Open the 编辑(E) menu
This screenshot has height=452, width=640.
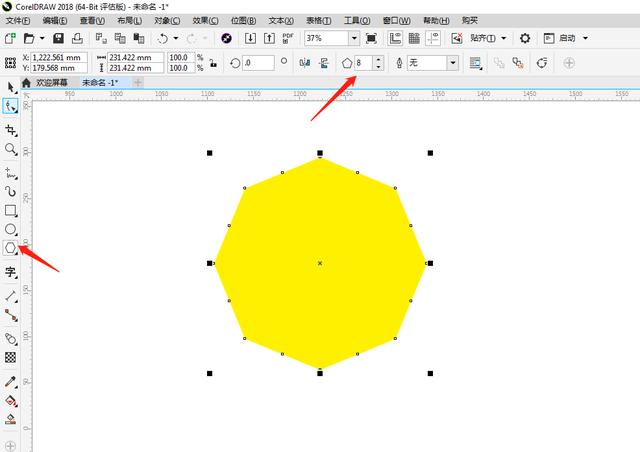pos(55,20)
